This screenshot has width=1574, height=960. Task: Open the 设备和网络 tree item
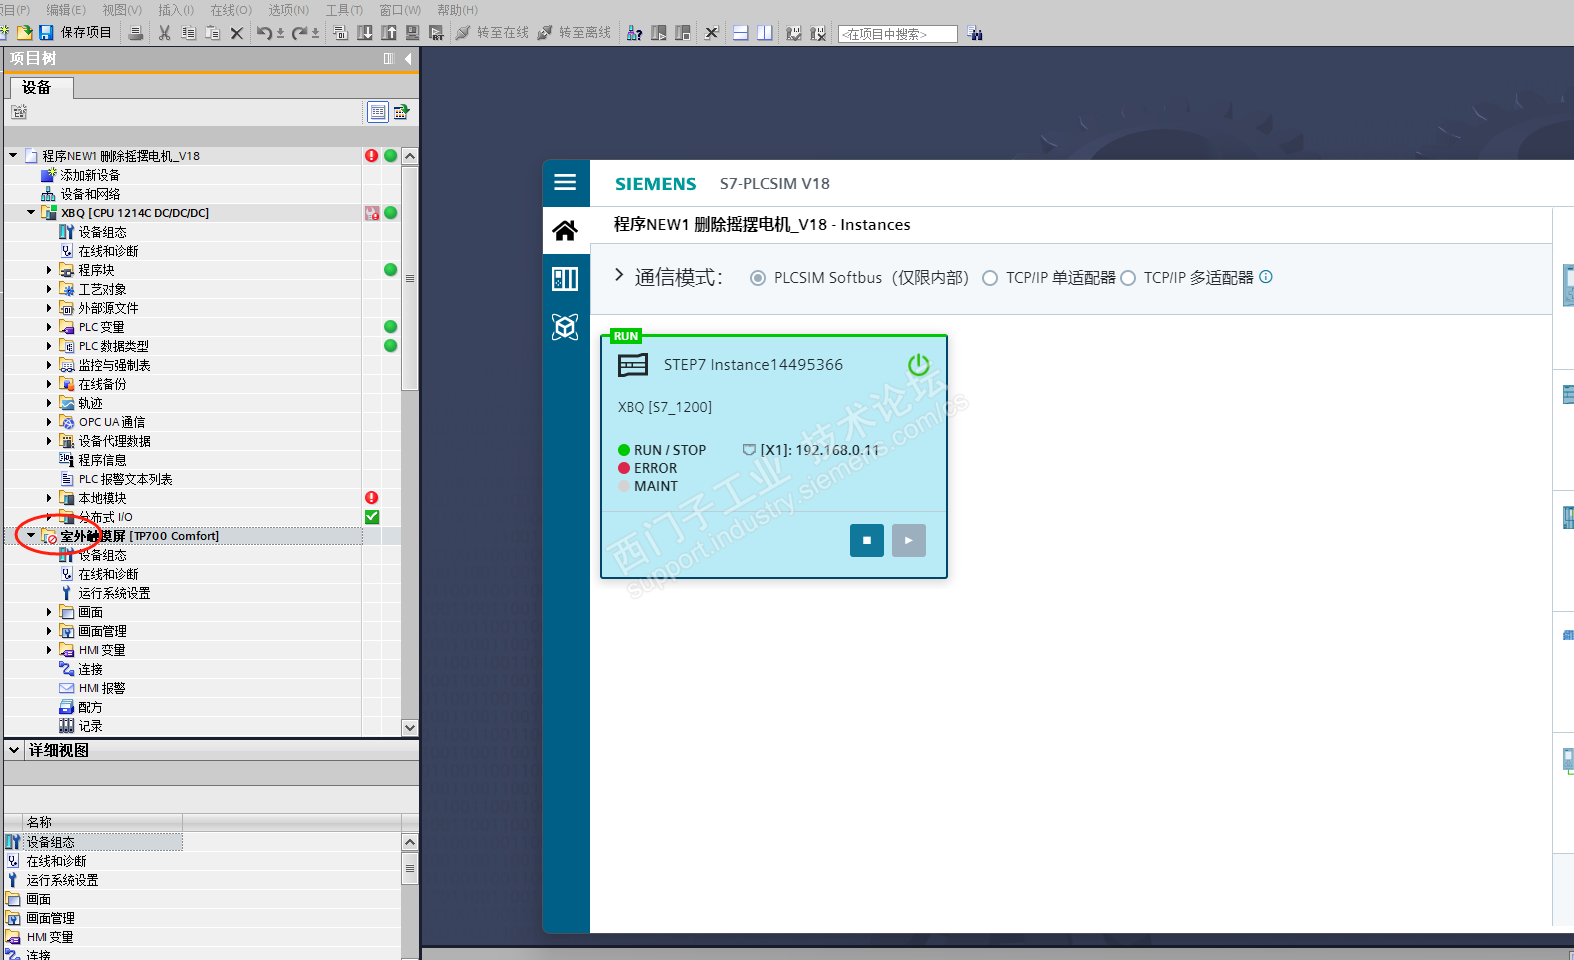pos(90,194)
